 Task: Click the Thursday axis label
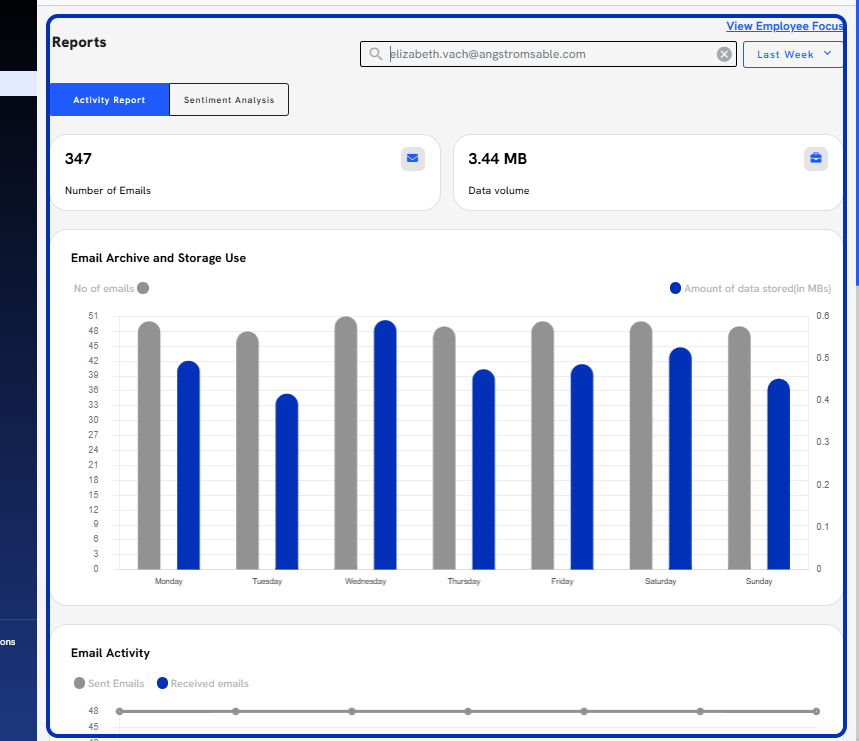464,581
